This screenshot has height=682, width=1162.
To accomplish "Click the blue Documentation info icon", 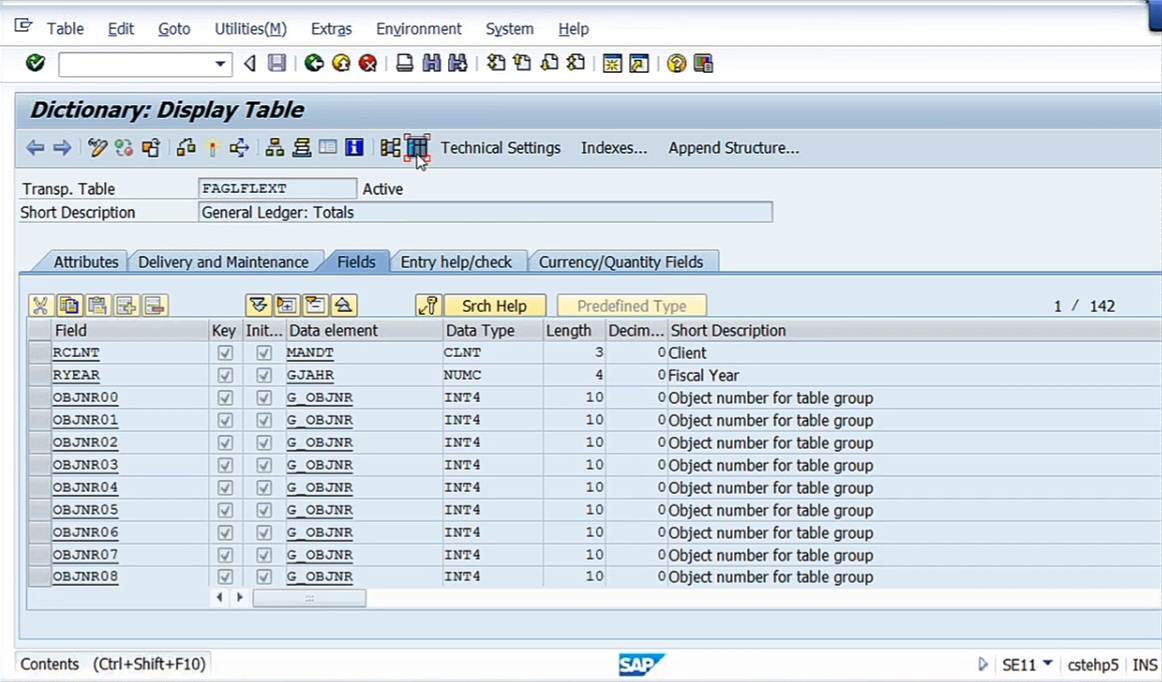I will tap(354, 148).
